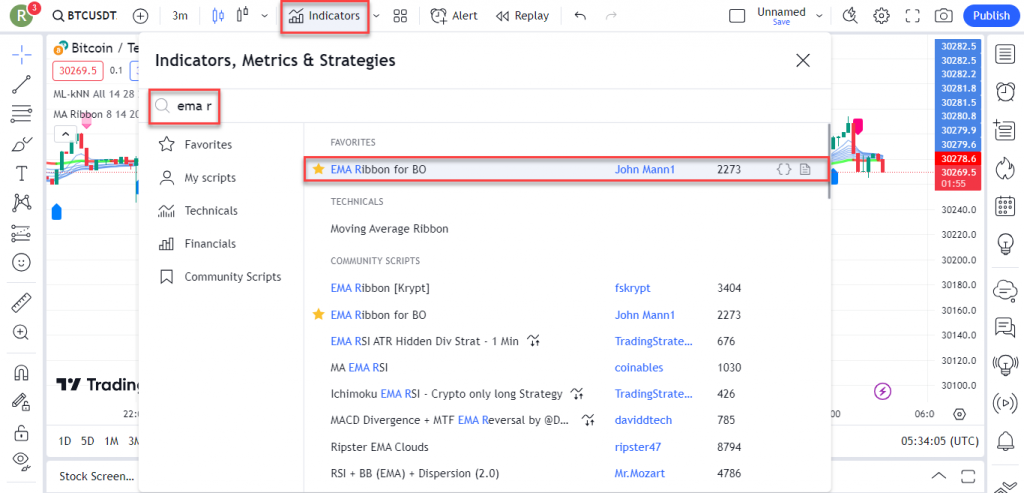Open chart settings gear icon
This screenshot has height=493, width=1024.
click(882, 16)
